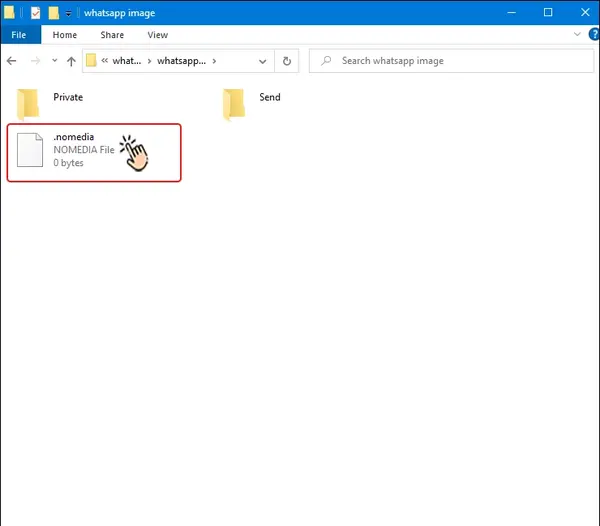Open Customize Quick Access Toolbar dropdown
The width and height of the screenshot is (600, 526).
[x=68, y=14]
